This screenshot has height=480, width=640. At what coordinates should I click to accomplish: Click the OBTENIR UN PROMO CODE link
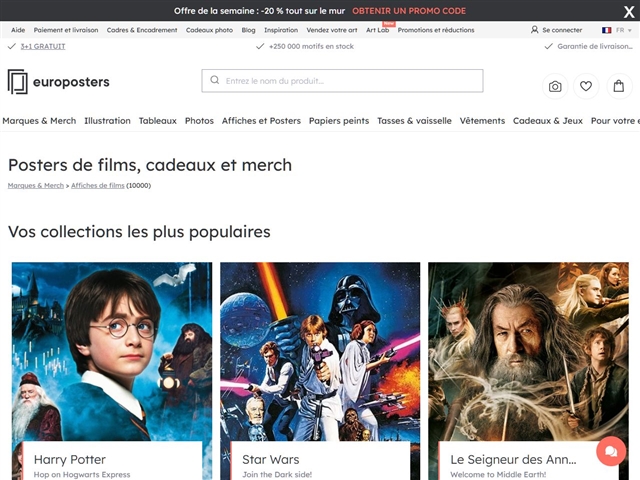coord(409,11)
